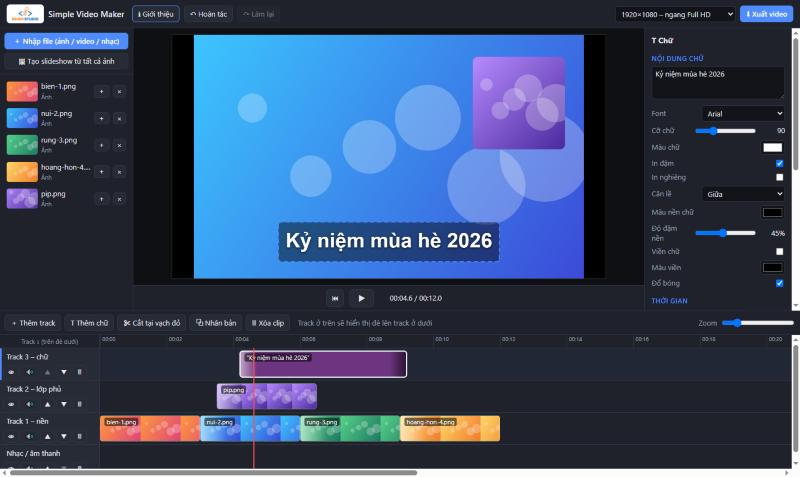Select the bien-1.png clip on Track 1
The height and width of the screenshot is (477, 800).
[x=150, y=429]
